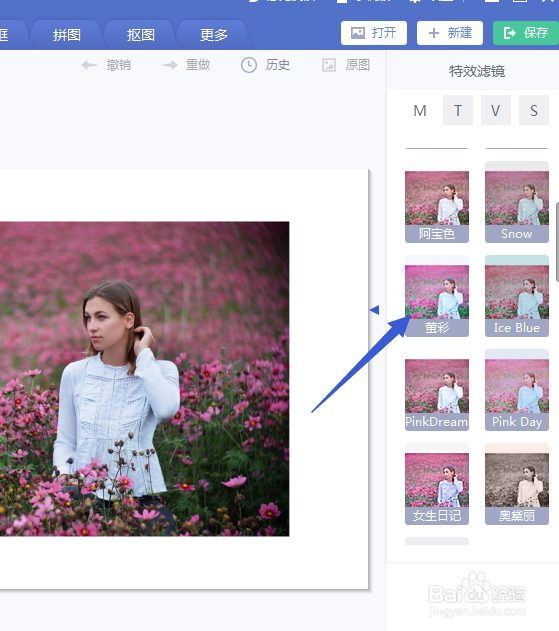View the 原图 original image
This screenshot has height=631, width=559.
346,65
